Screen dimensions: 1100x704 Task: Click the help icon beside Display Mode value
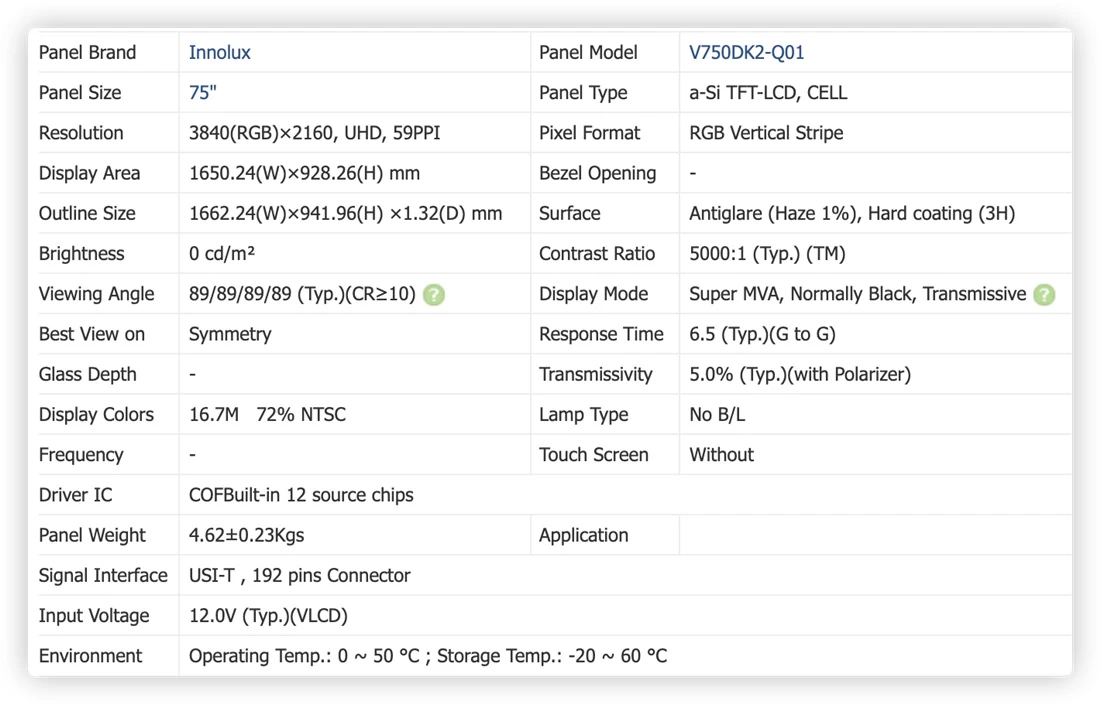tap(1044, 295)
